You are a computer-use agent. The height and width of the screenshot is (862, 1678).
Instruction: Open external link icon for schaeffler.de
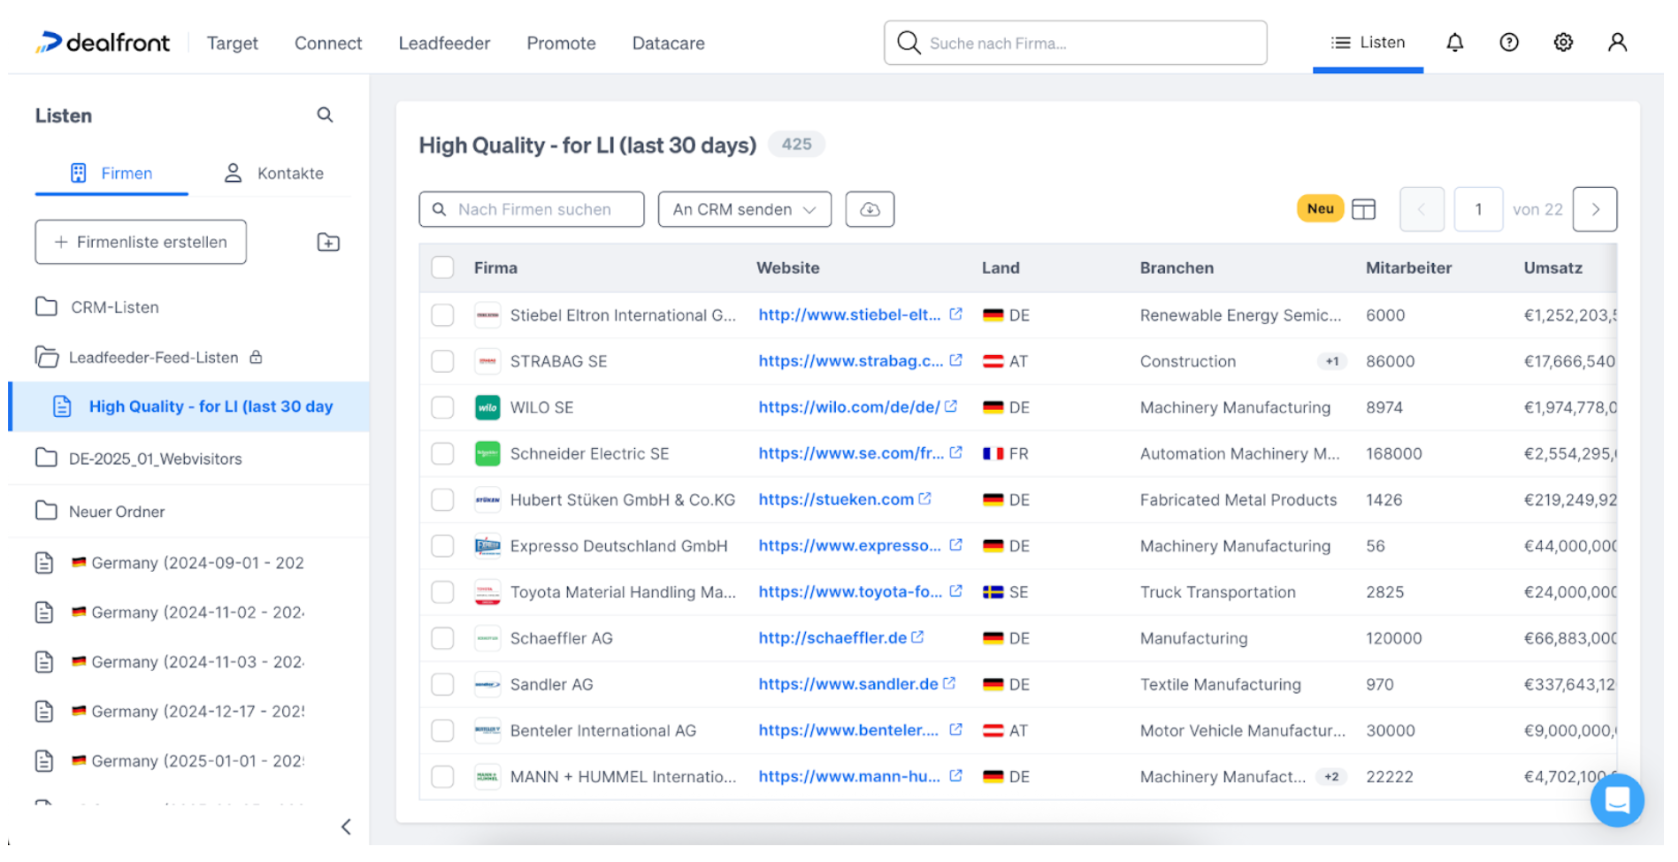pyautogui.click(x=918, y=637)
